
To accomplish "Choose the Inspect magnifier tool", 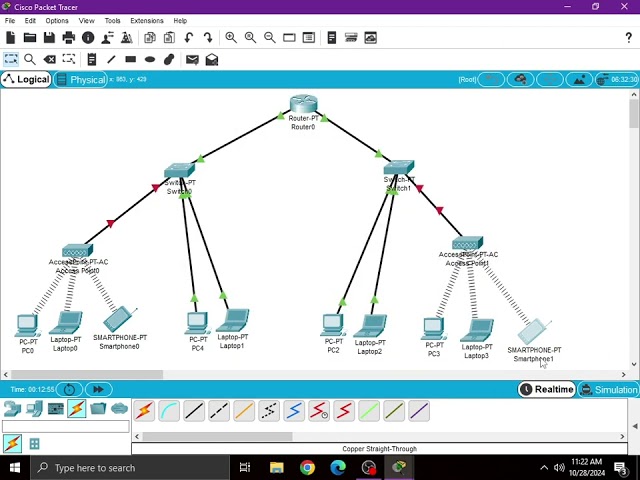I will (30, 60).
